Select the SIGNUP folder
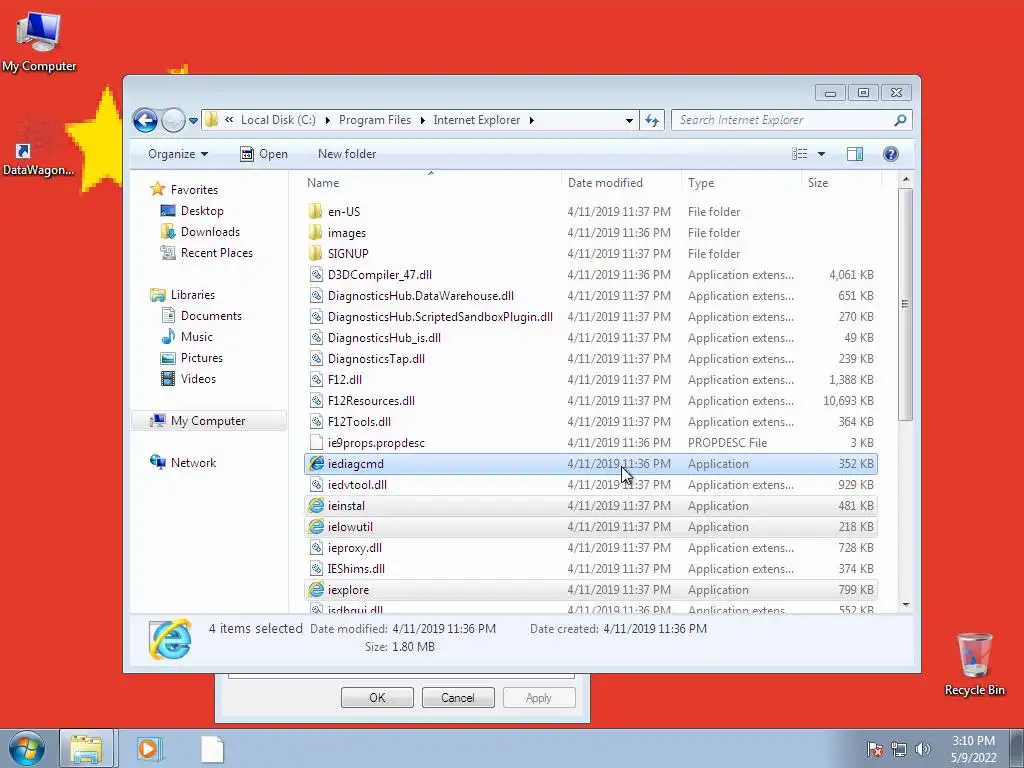The height and width of the screenshot is (768, 1024). coord(590,253)
